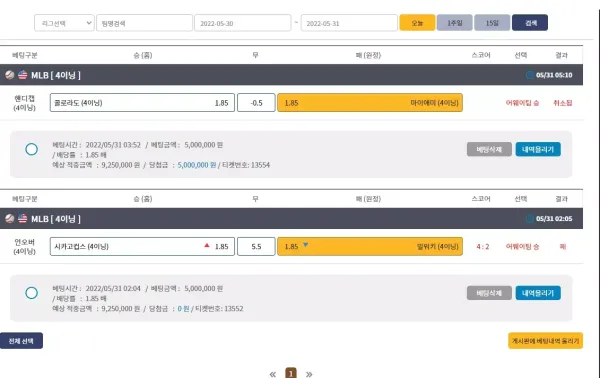
Task: Go to previous page with « arrow
Action: pyautogui.click(x=272, y=374)
